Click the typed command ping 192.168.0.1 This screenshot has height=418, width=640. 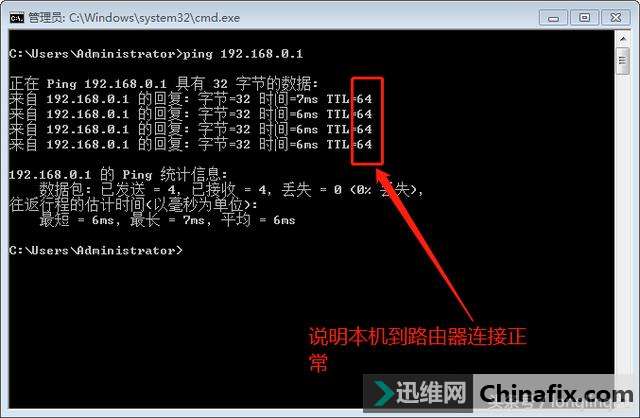click(x=243, y=54)
